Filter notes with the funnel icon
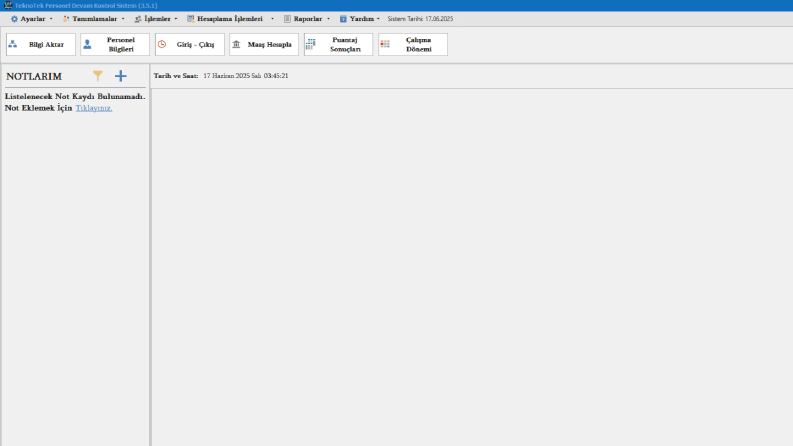Screen dimensions: 793x446 click(x=98, y=76)
